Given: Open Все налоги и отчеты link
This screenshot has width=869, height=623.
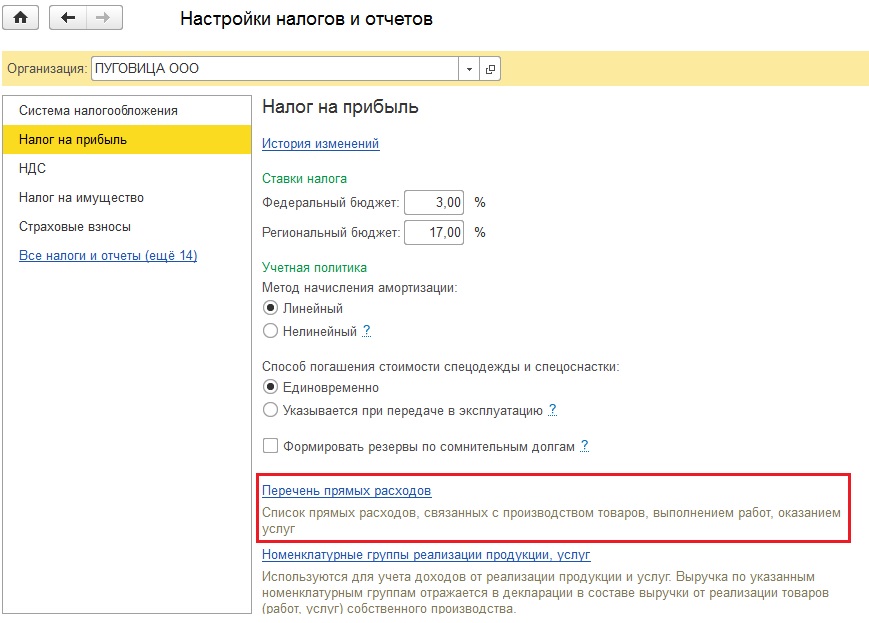Looking at the screenshot, I should pos(108,256).
